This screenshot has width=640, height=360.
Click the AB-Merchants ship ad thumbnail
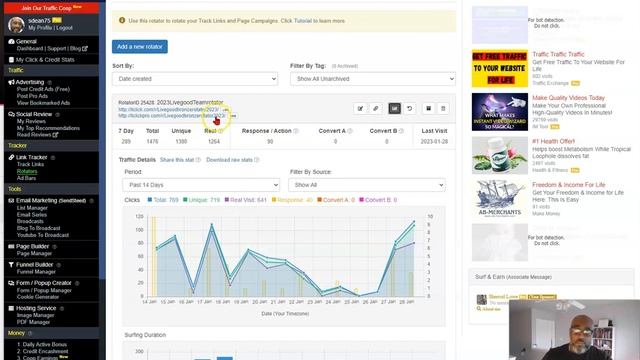[500, 199]
